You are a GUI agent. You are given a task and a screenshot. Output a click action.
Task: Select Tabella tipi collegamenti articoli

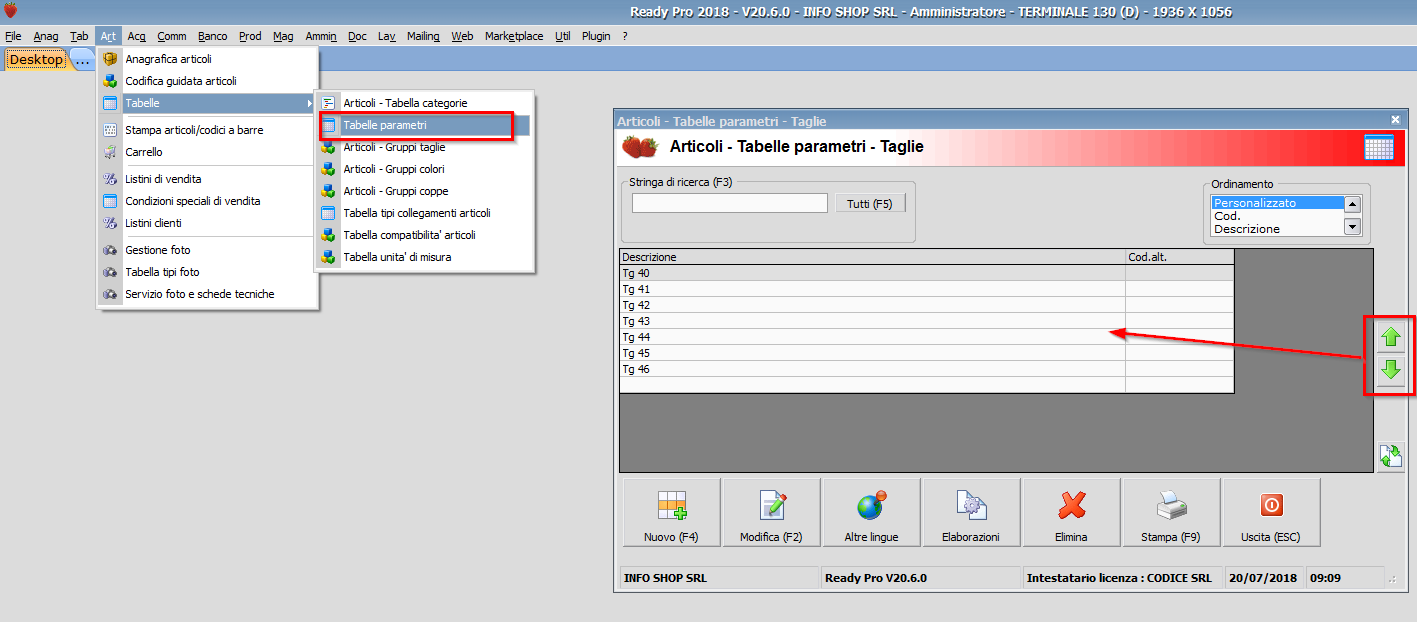424,213
